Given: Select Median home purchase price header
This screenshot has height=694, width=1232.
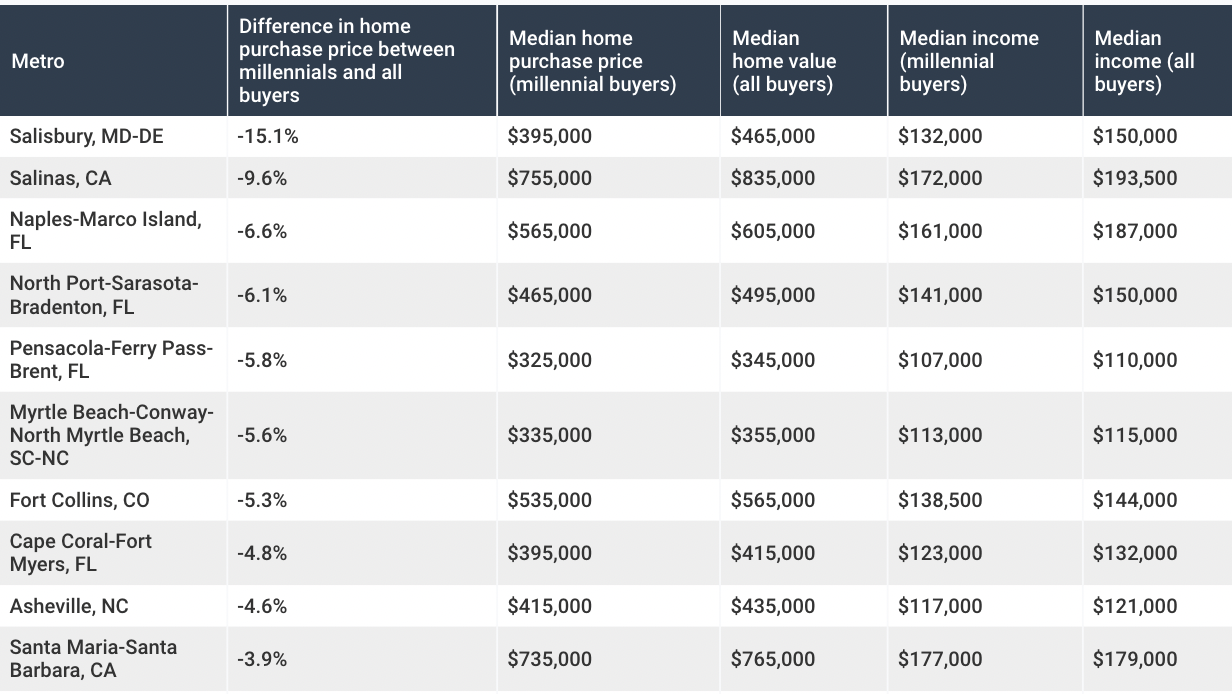Looking at the screenshot, I should point(592,61).
